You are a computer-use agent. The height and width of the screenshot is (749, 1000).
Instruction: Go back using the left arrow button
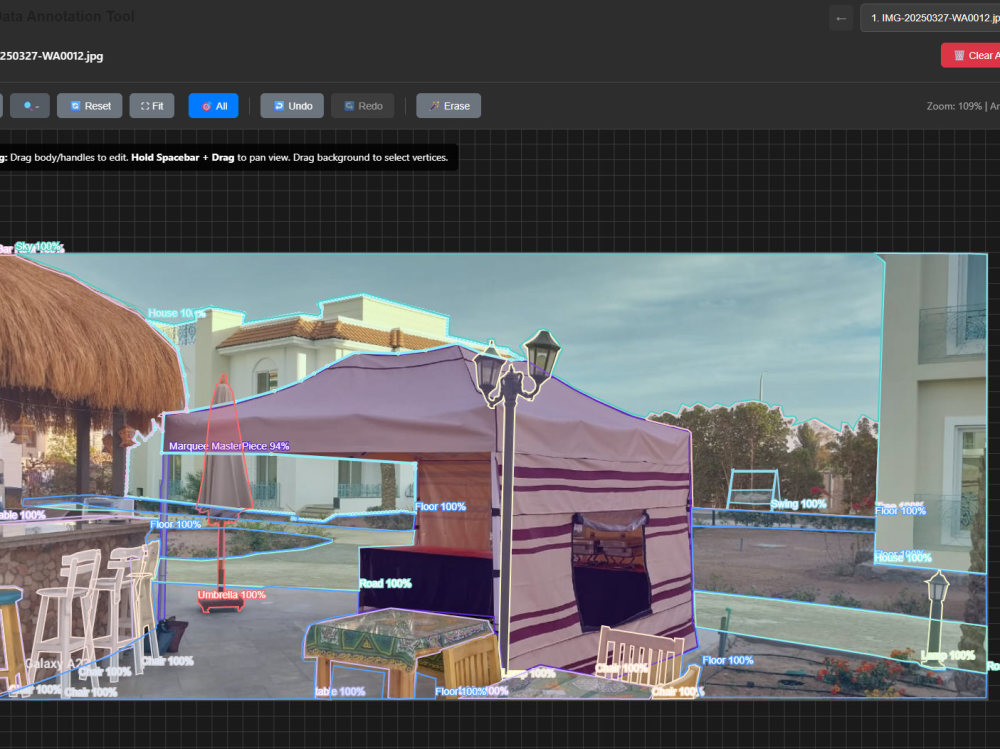[x=841, y=19]
